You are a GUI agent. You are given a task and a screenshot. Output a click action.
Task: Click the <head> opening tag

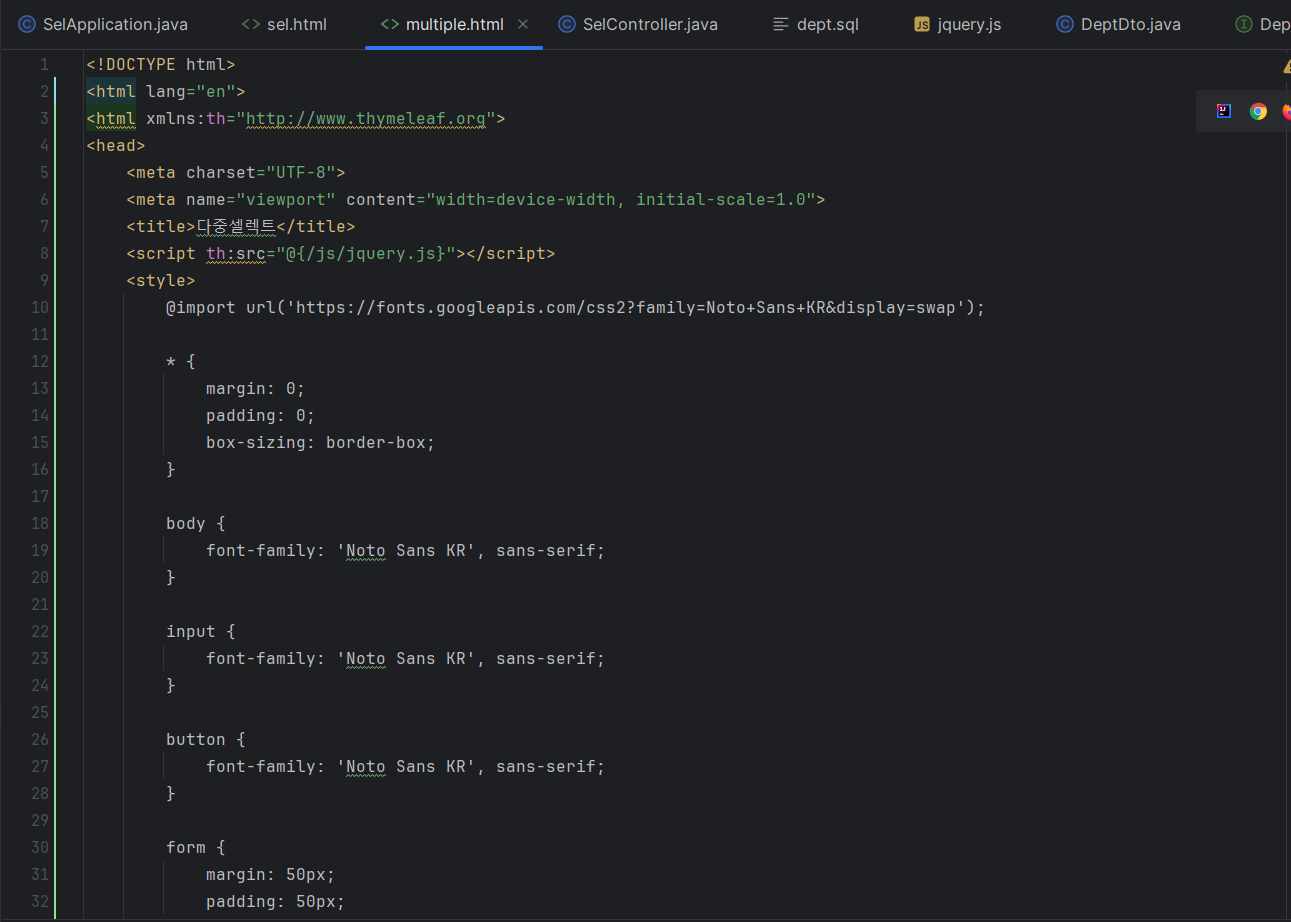click(x=116, y=146)
